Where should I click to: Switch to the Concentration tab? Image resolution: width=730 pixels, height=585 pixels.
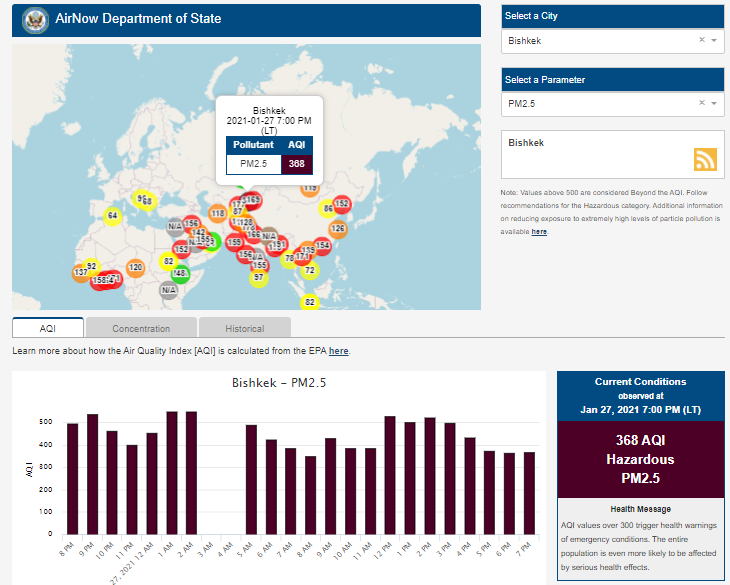coord(141,328)
